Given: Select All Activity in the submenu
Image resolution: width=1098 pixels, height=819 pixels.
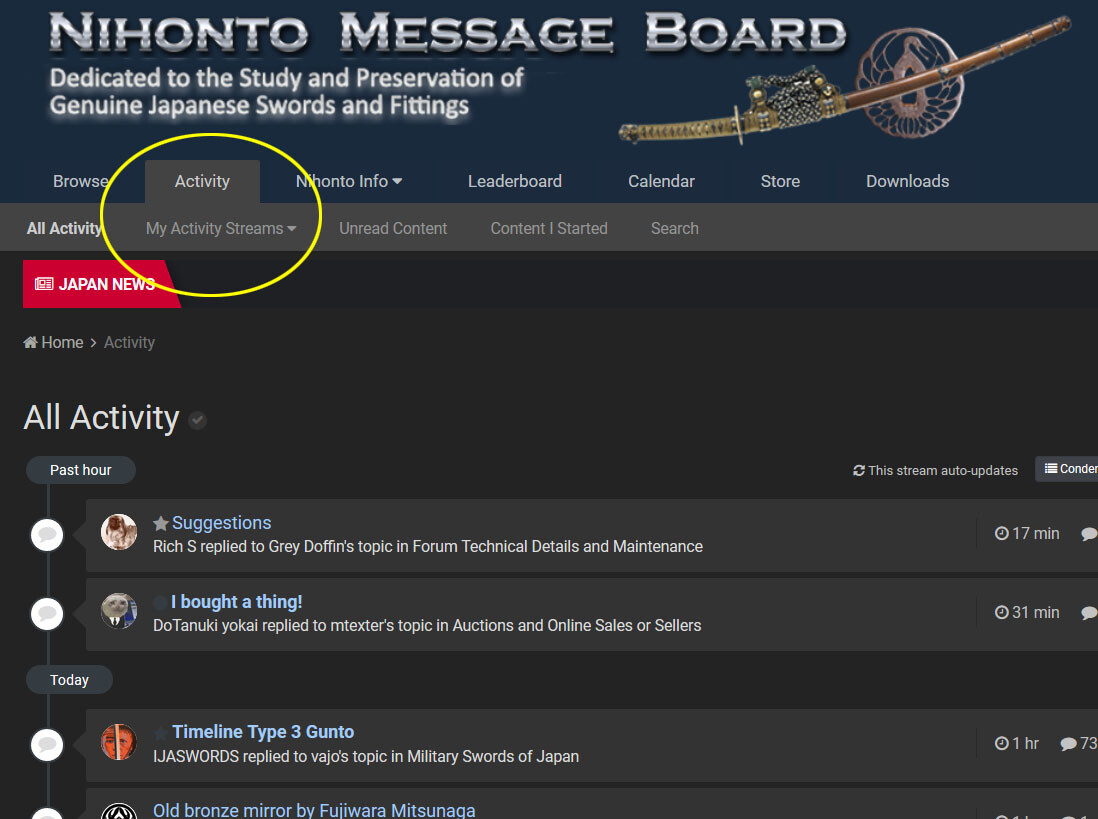Looking at the screenshot, I should [x=64, y=228].
